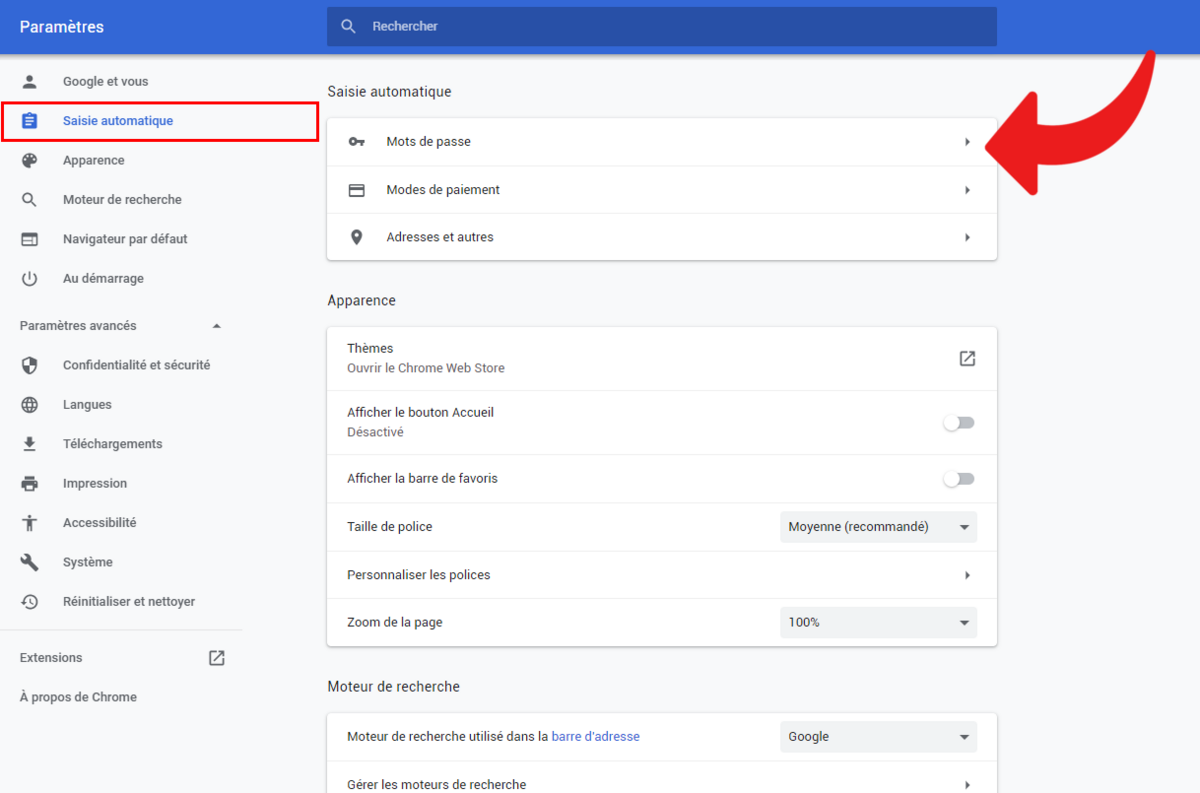
Task: Click the Modes de paiement row label
Action: point(443,190)
